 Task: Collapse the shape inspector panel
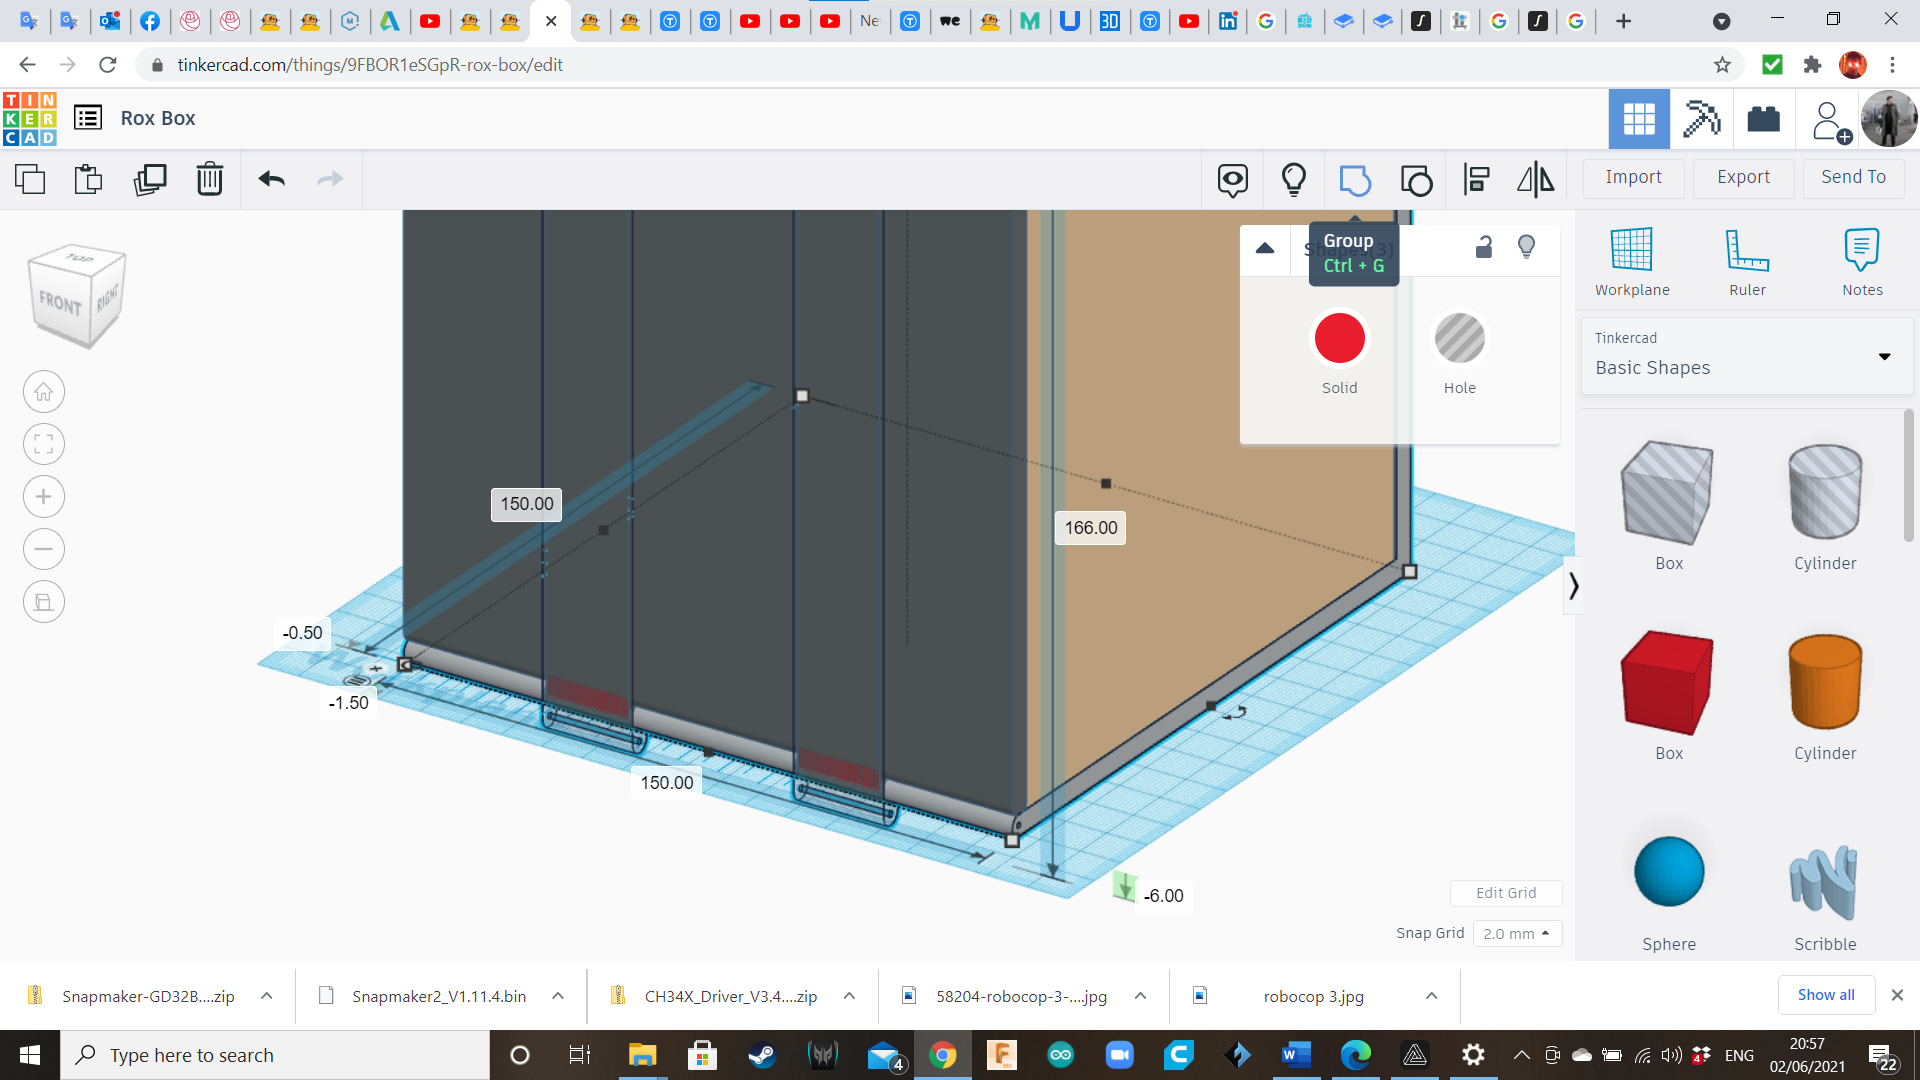click(1265, 248)
